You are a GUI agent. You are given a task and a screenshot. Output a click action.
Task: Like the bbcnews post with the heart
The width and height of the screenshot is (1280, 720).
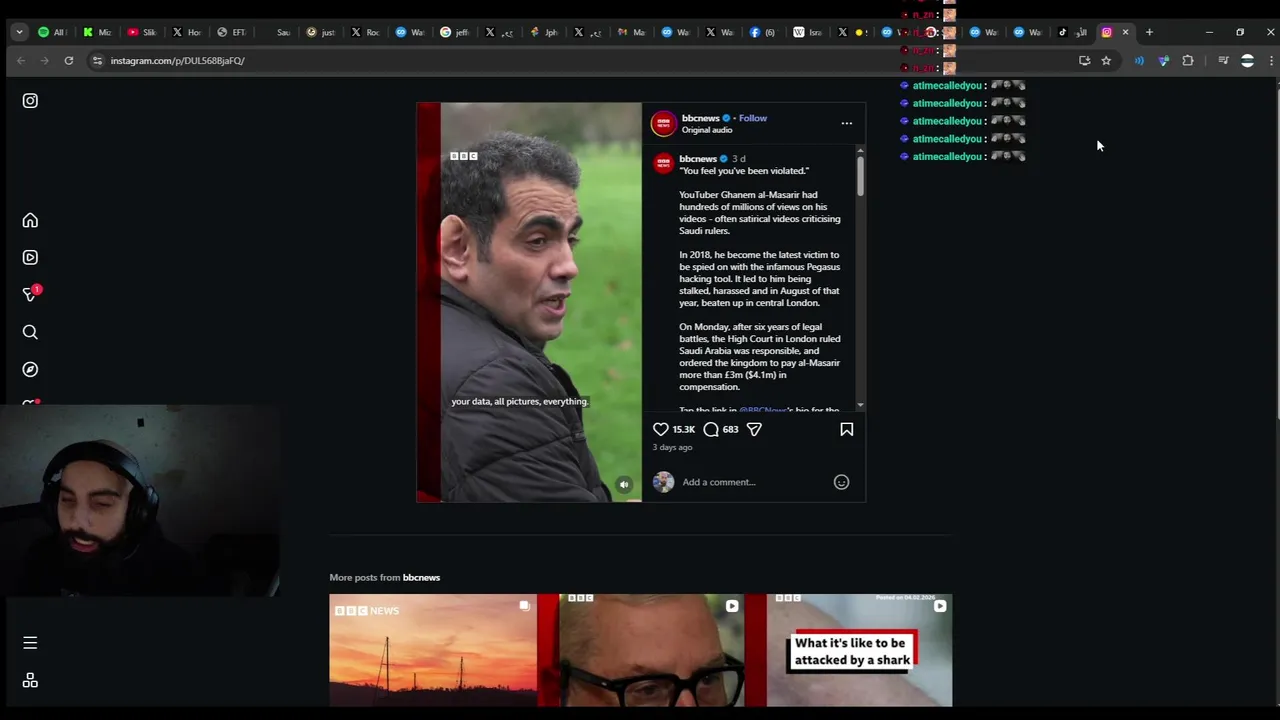coord(661,429)
